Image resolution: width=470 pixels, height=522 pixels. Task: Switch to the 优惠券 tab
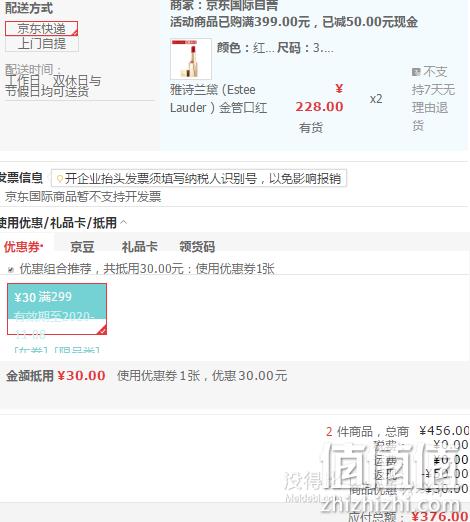(x=23, y=247)
